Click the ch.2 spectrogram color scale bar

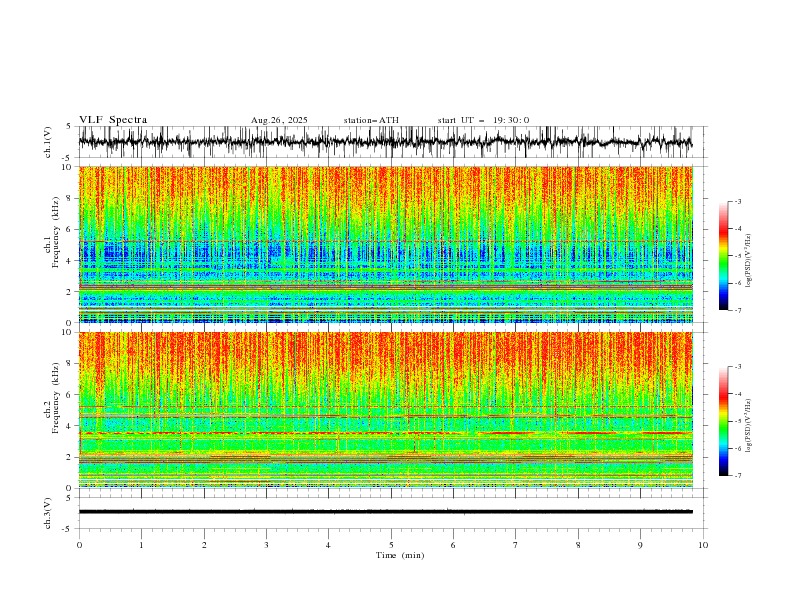coord(723,421)
